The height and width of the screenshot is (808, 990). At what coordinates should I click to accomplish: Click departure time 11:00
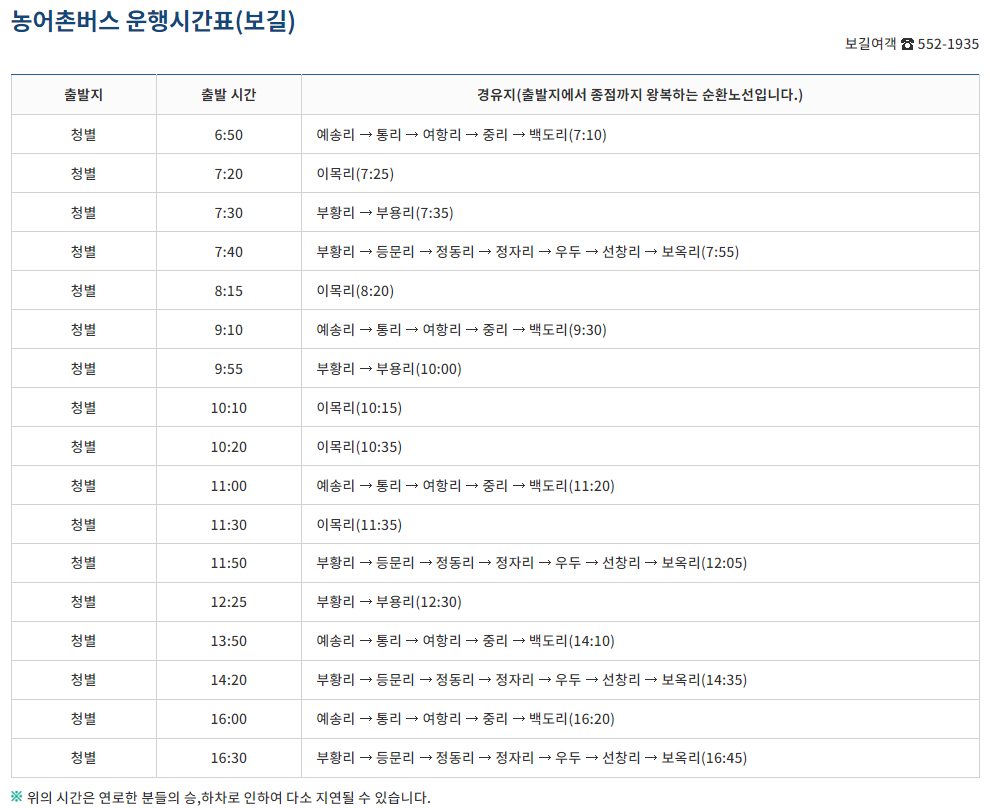pos(229,486)
